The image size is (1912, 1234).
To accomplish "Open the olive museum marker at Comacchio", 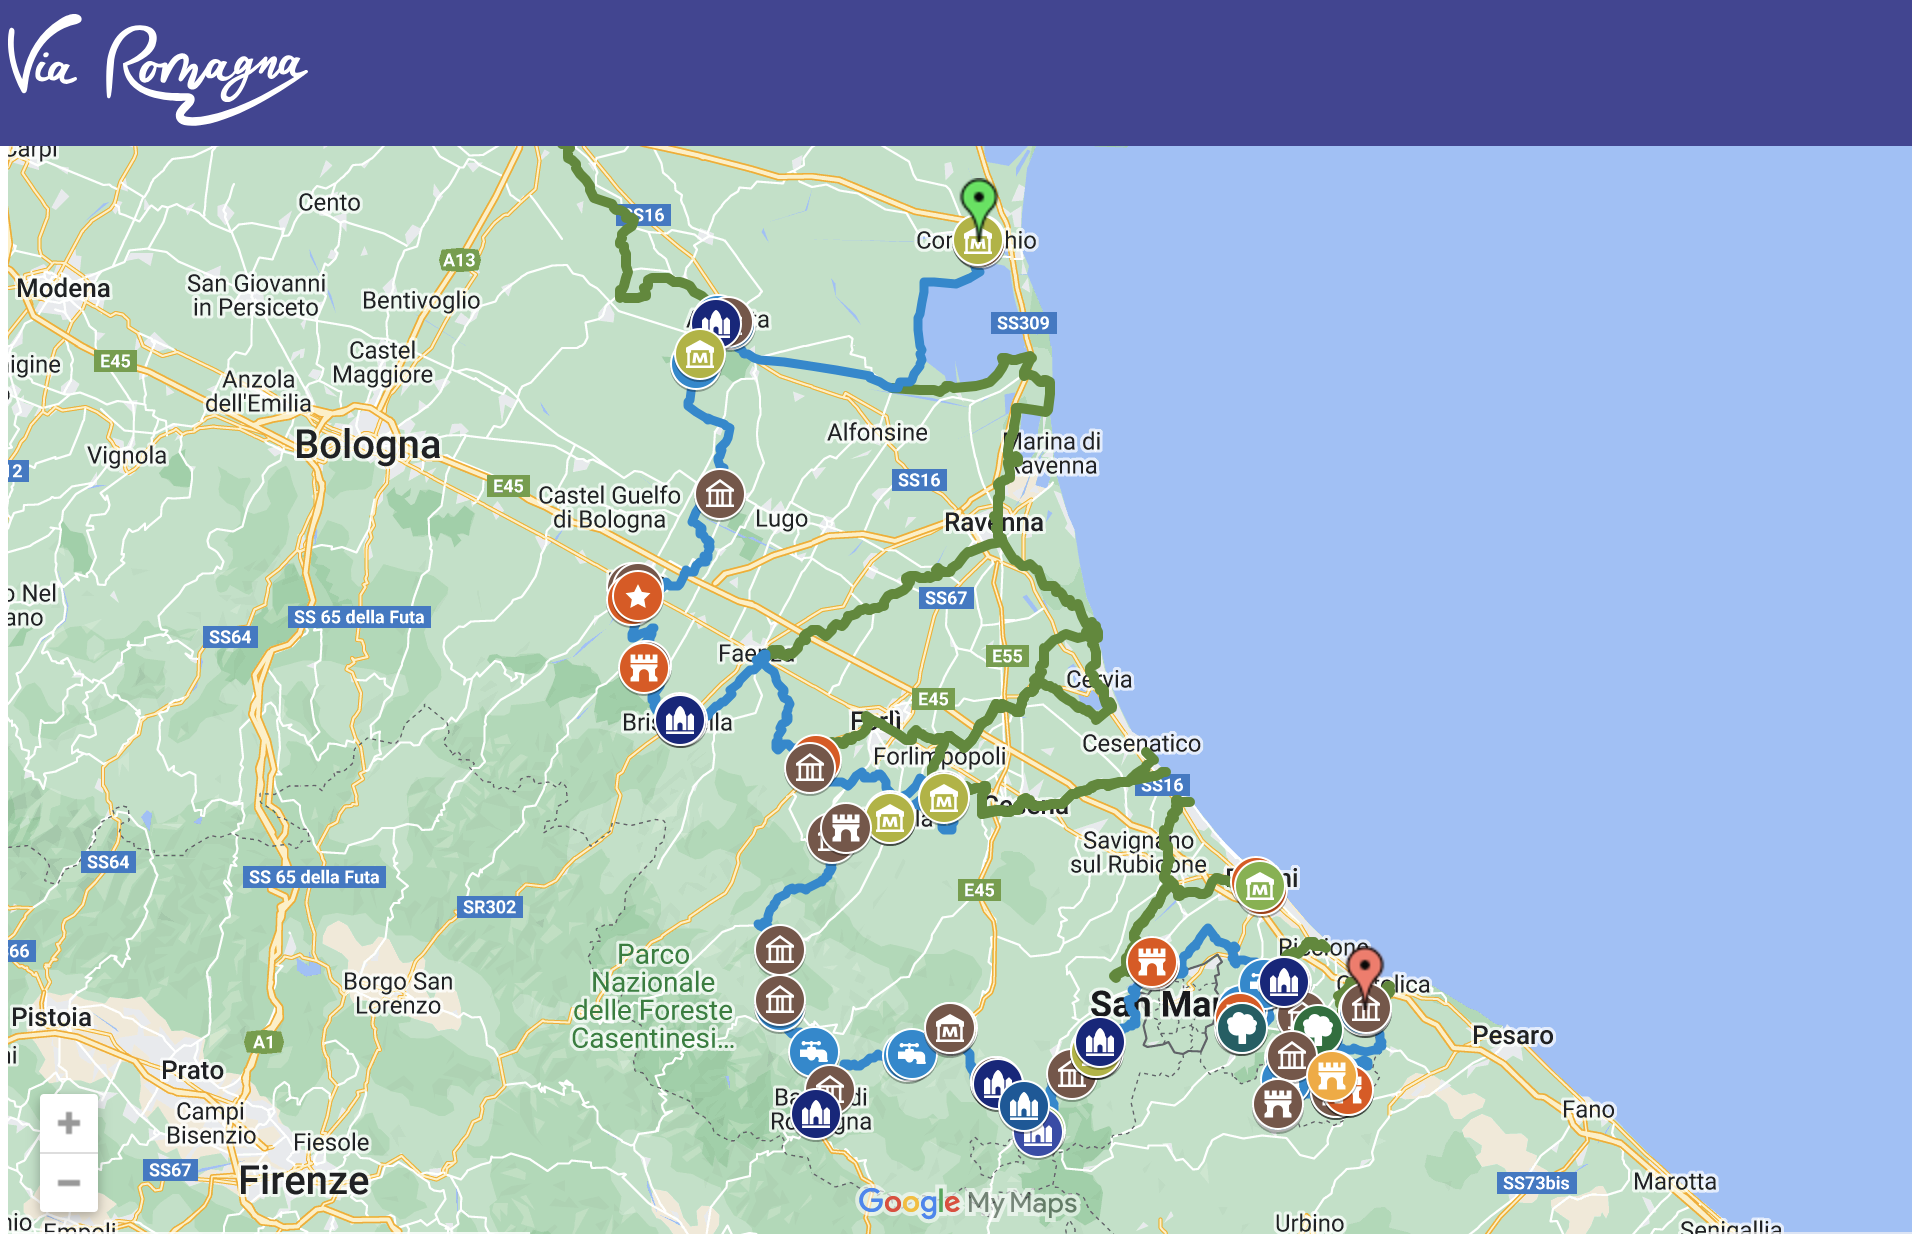I will click(977, 242).
